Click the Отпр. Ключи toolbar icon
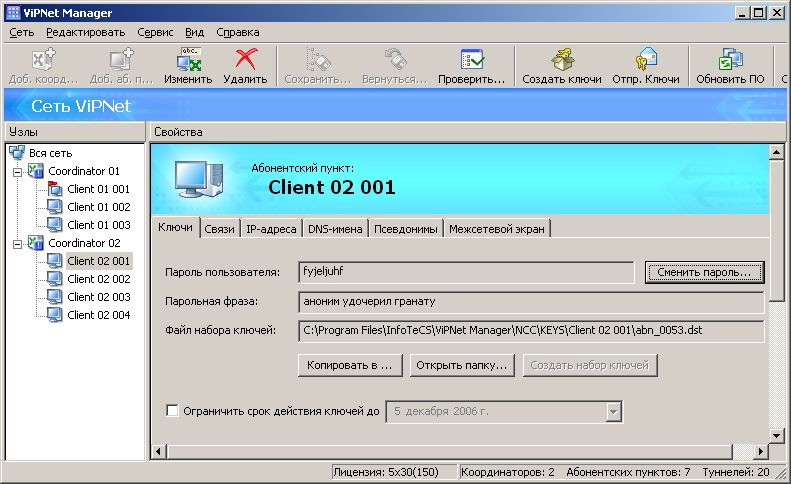 (646, 59)
